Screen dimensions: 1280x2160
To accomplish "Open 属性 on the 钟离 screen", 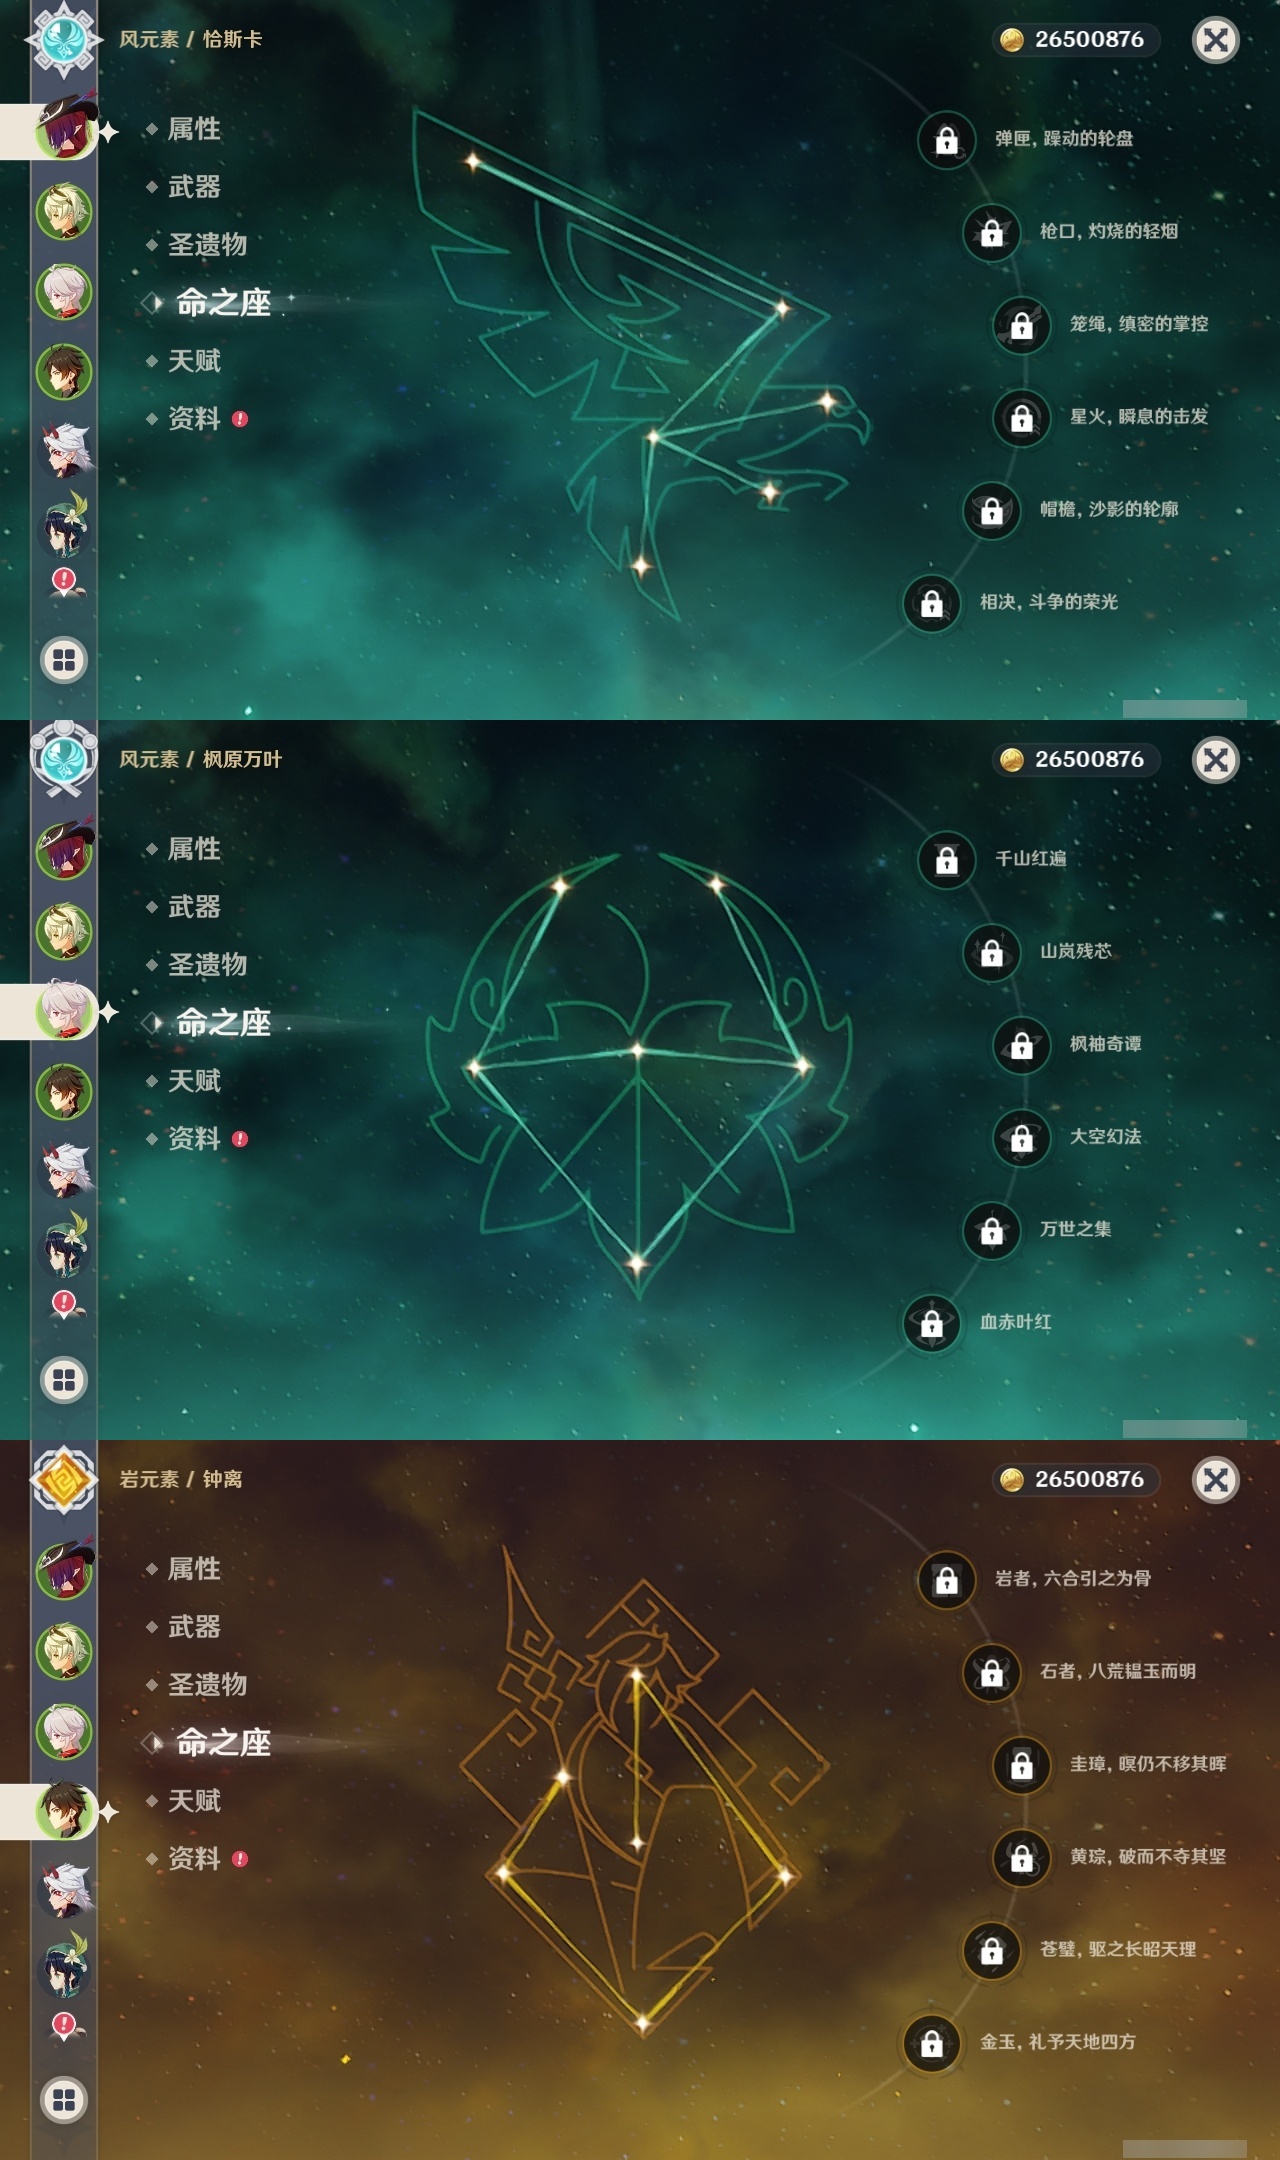I will tap(194, 1569).
